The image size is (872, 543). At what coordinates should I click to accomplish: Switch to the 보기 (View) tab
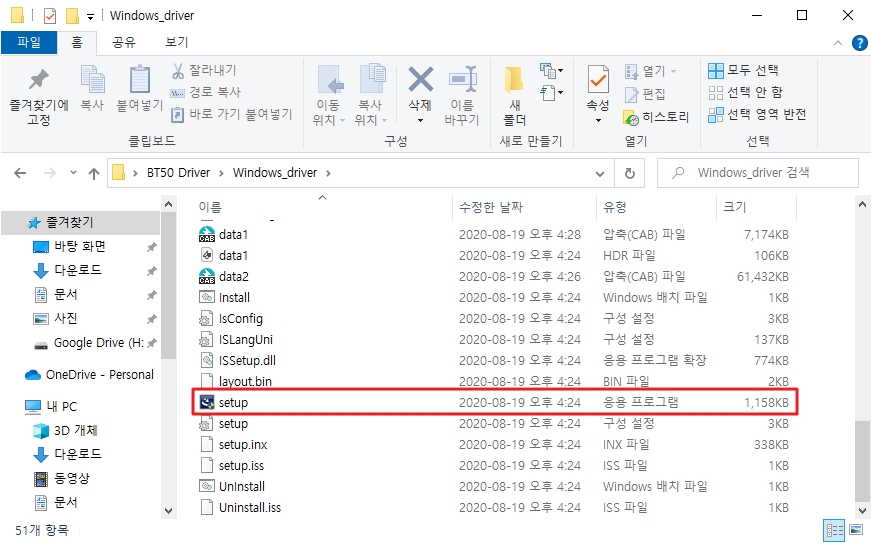click(177, 42)
